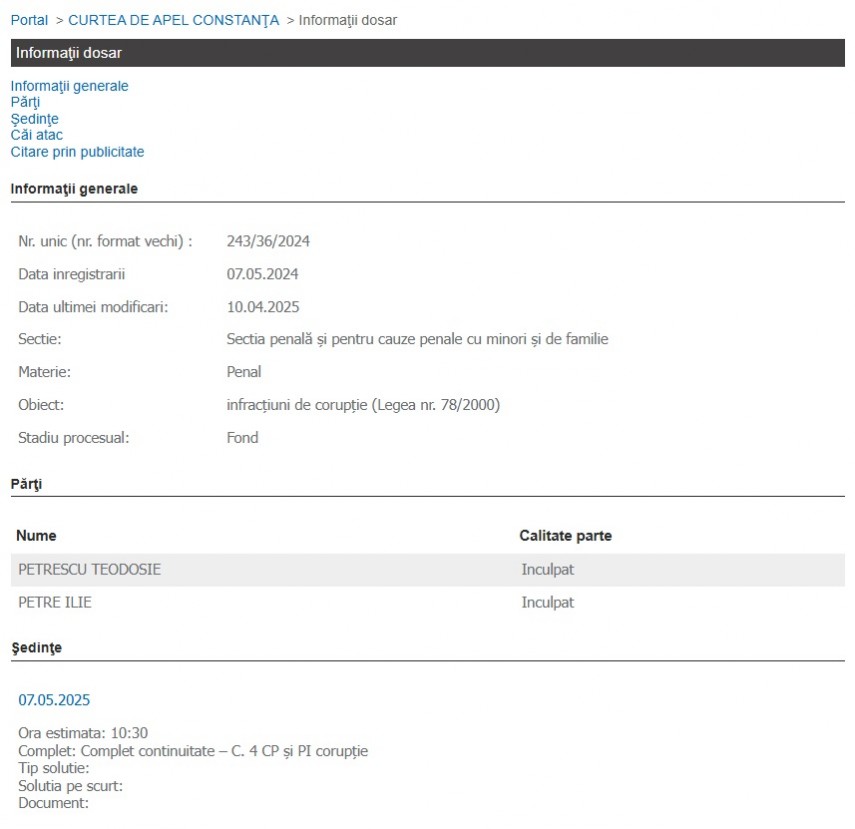Screen dimensions: 855x829
Task: Click the Document label
Action: 53,803
